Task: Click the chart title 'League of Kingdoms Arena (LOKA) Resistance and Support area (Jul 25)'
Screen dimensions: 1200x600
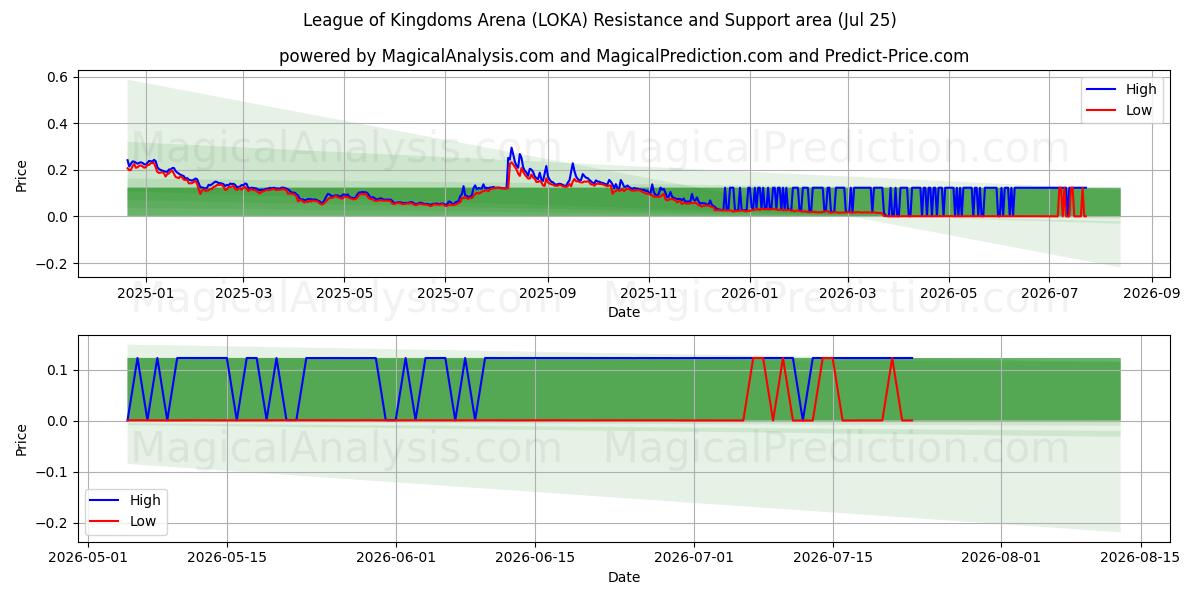Action: point(600,20)
